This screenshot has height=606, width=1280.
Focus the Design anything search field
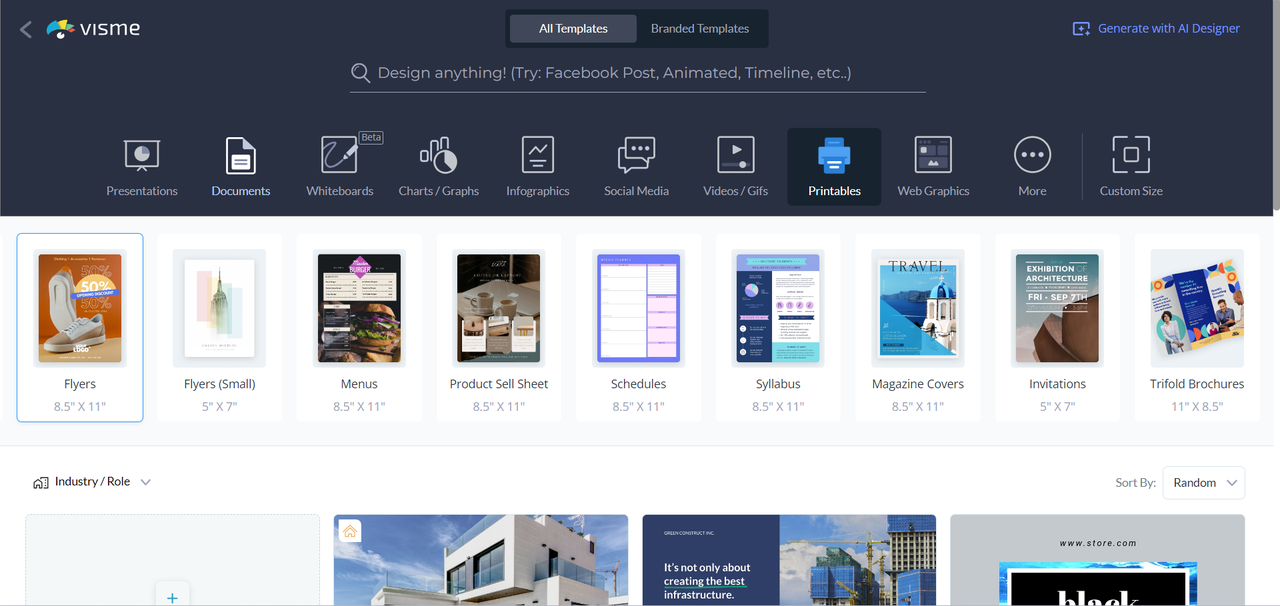(638, 73)
